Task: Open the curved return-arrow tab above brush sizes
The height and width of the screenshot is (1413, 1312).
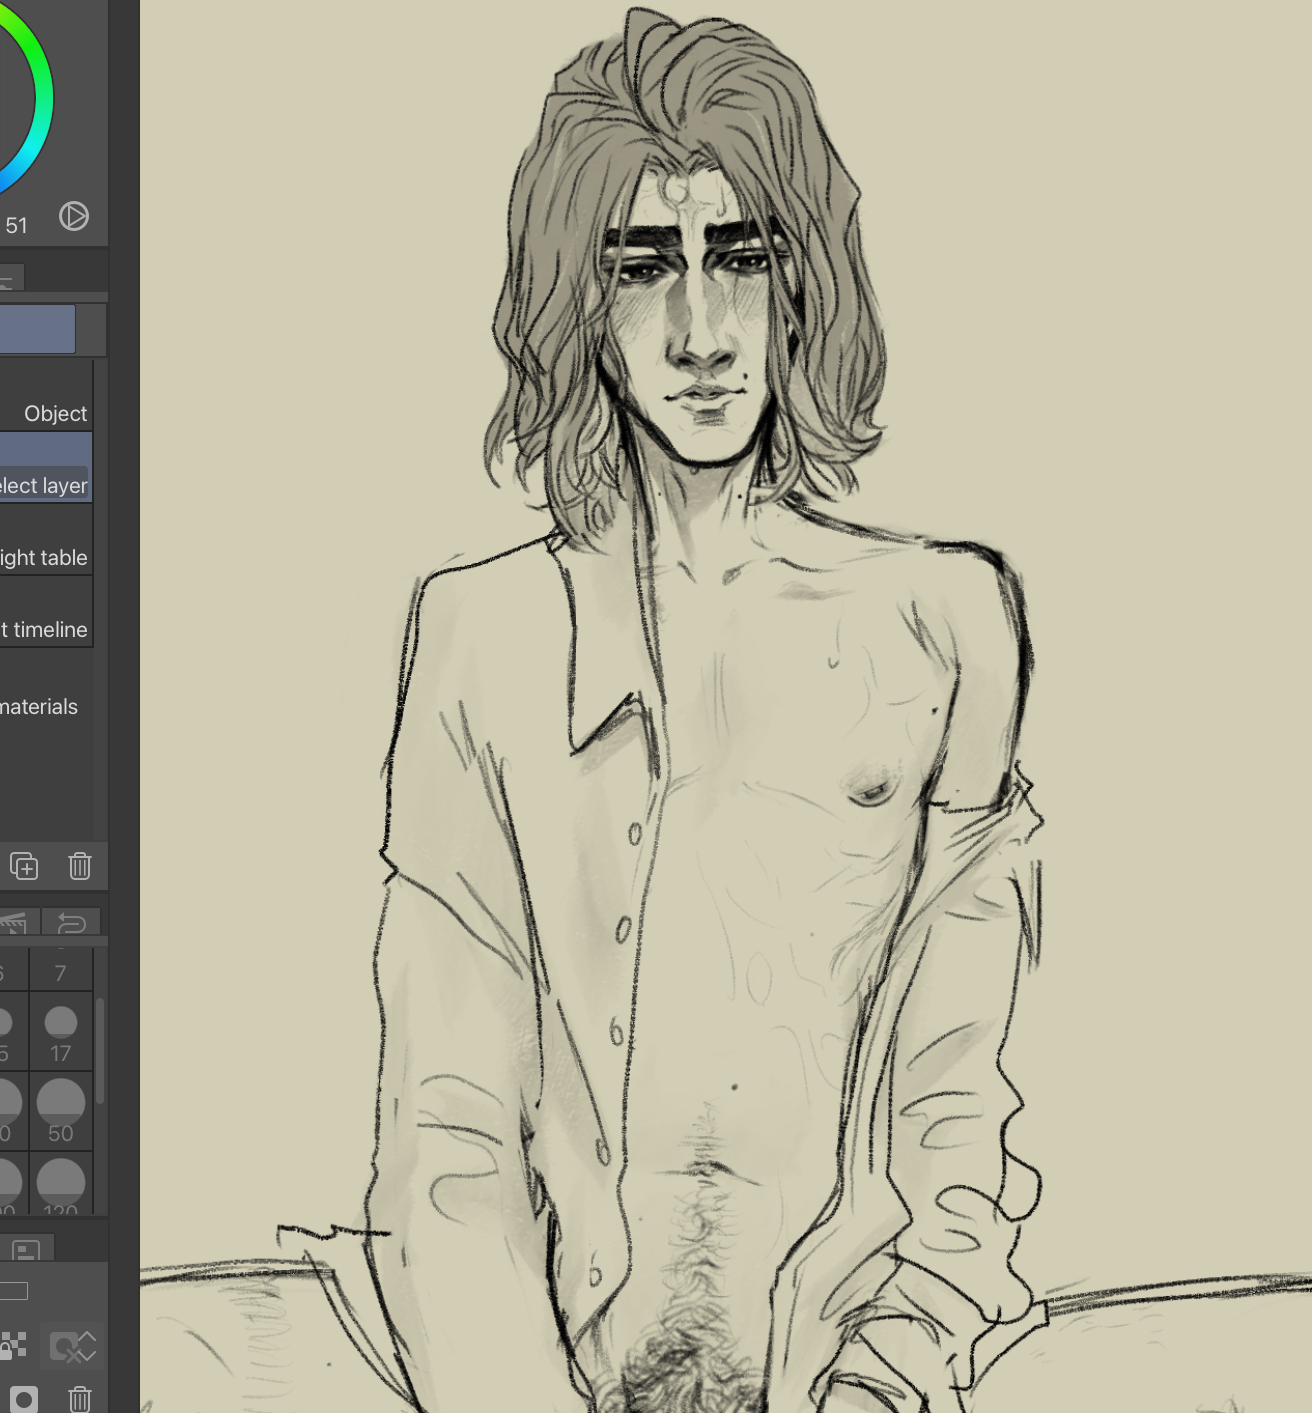Action: click(72, 922)
